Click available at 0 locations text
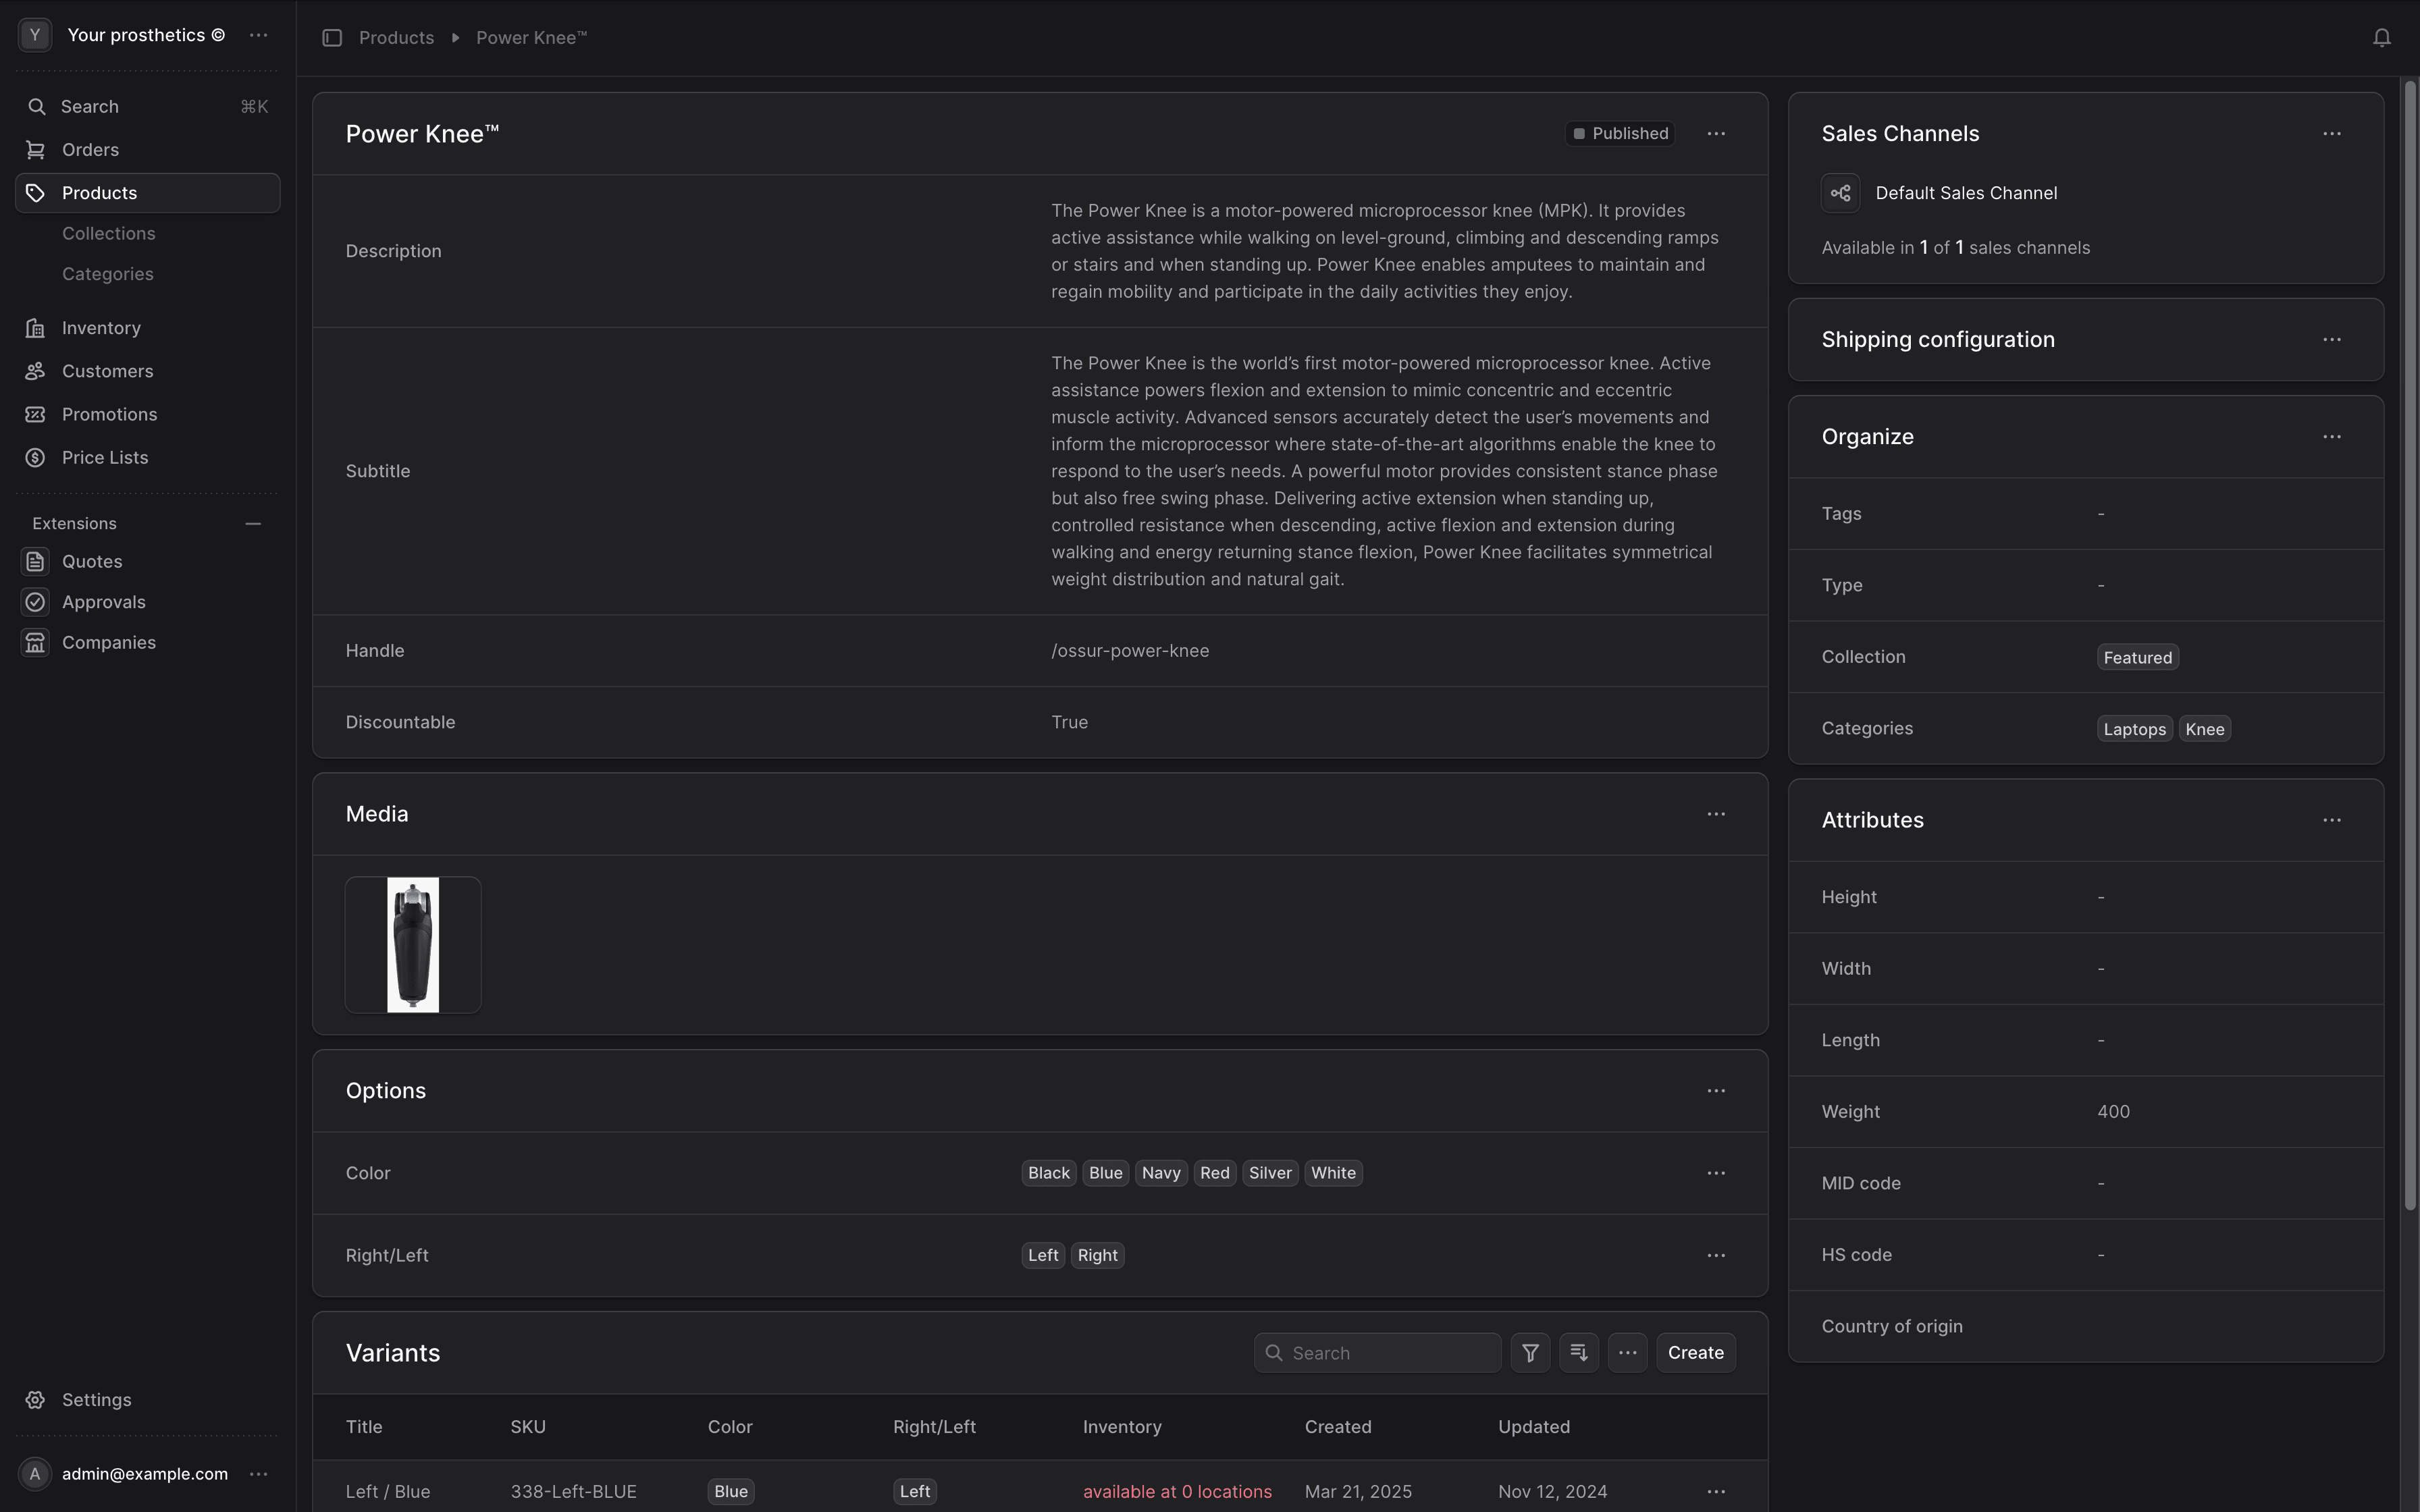 [x=1177, y=1492]
